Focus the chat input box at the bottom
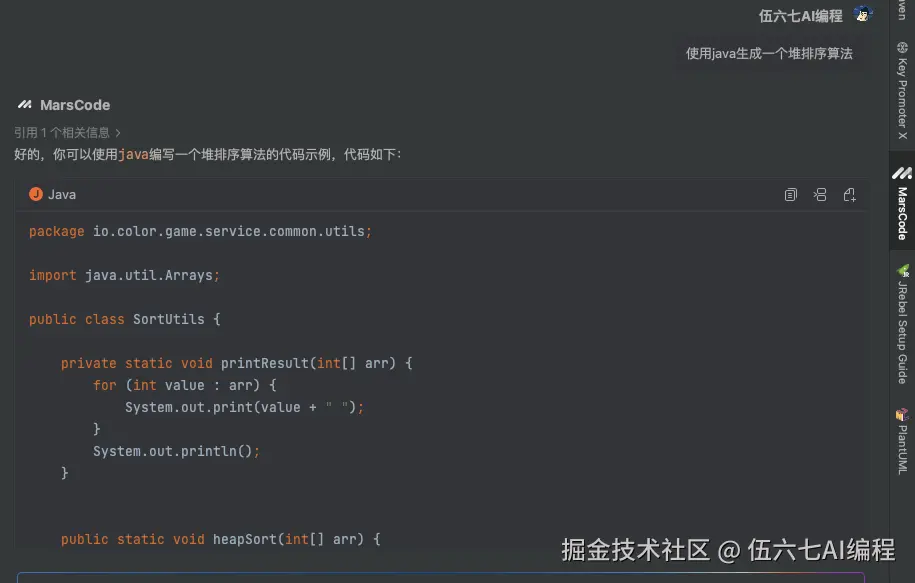The height and width of the screenshot is (583, 915). click(x=441, y=578)
